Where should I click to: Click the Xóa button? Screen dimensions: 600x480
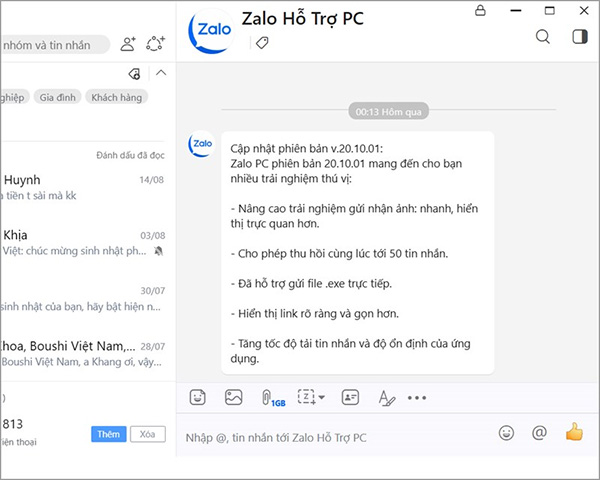(148, 434)
